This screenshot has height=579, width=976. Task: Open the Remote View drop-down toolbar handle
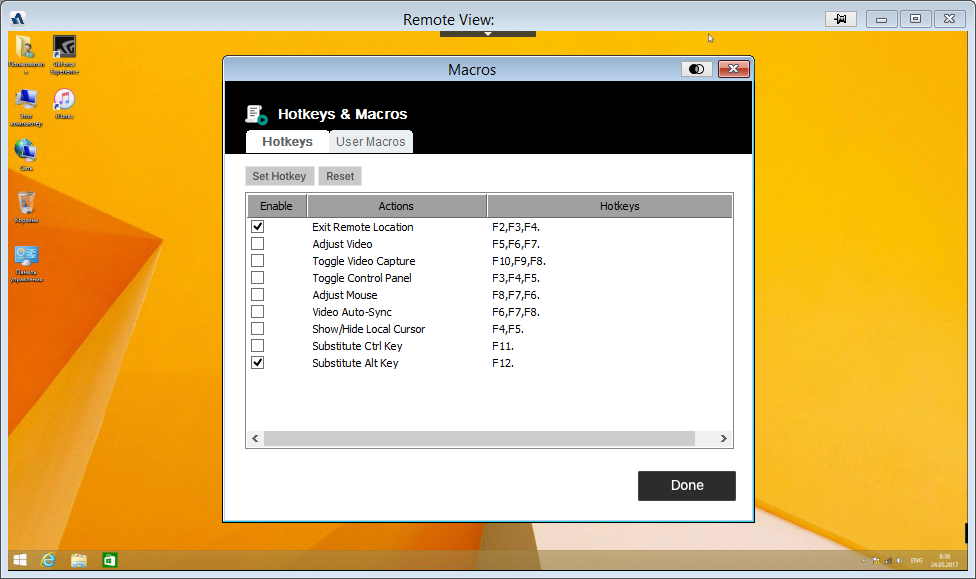(x=488, y=34)
